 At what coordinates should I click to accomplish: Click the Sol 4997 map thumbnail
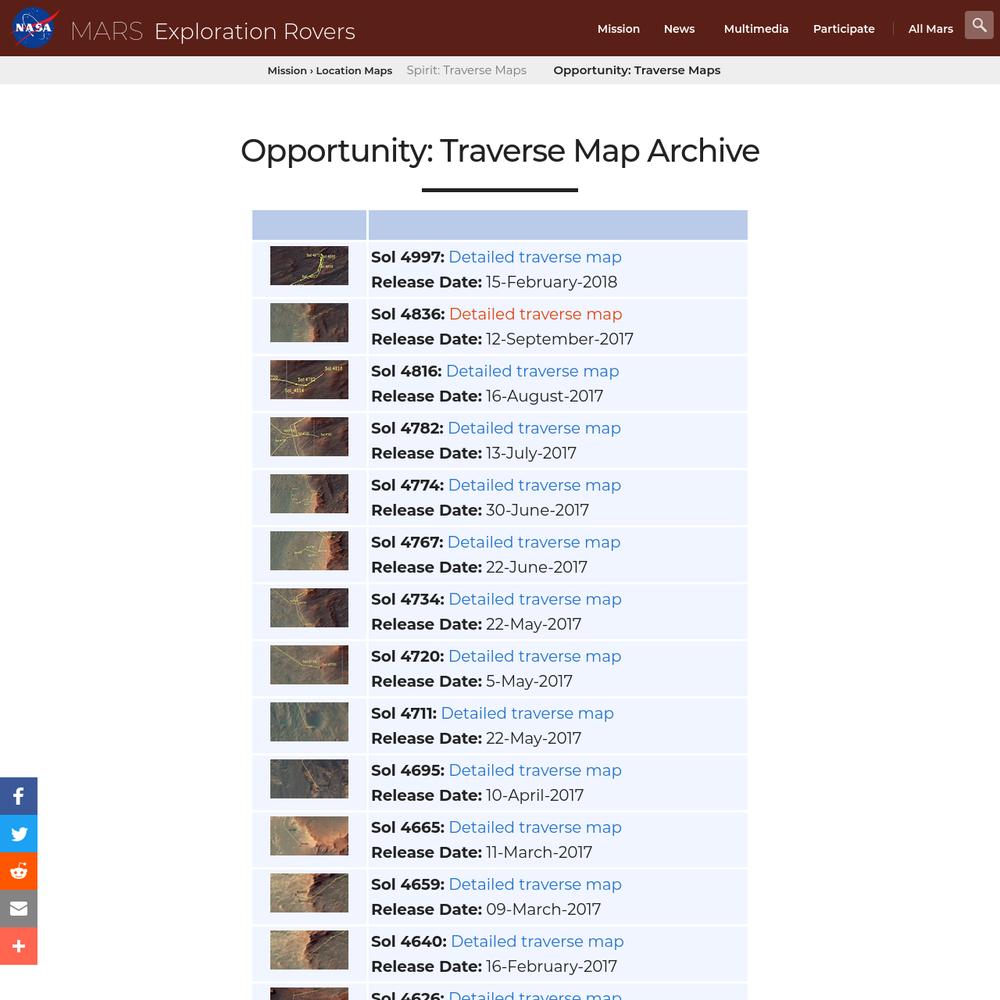pos(309,265)
